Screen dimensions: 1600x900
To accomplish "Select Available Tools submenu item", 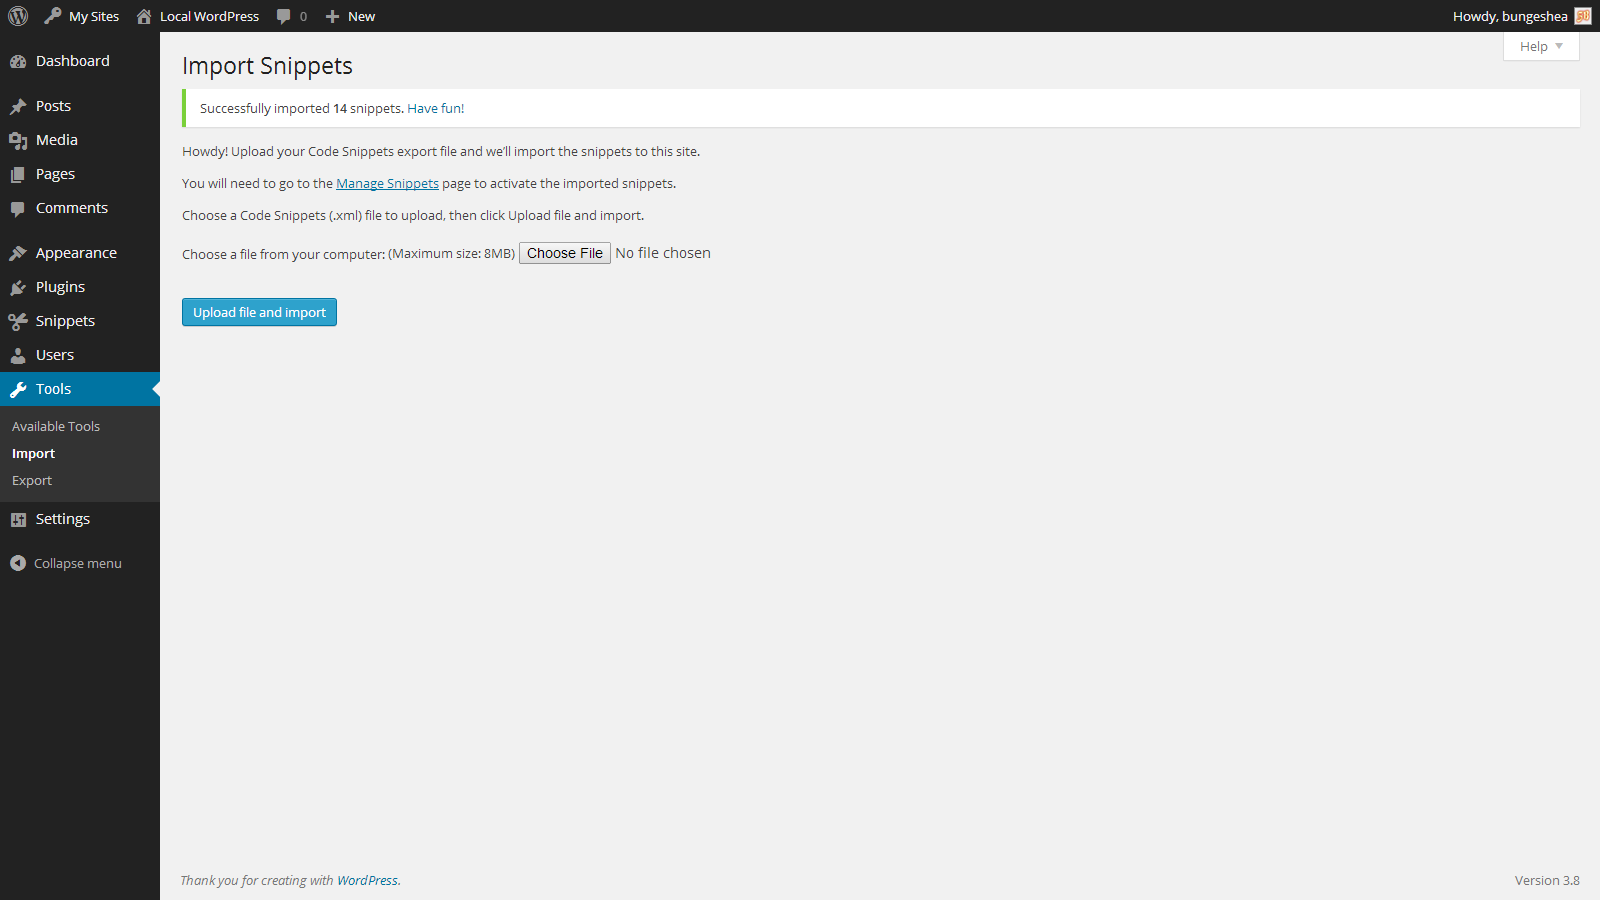I will coord(56,426).
